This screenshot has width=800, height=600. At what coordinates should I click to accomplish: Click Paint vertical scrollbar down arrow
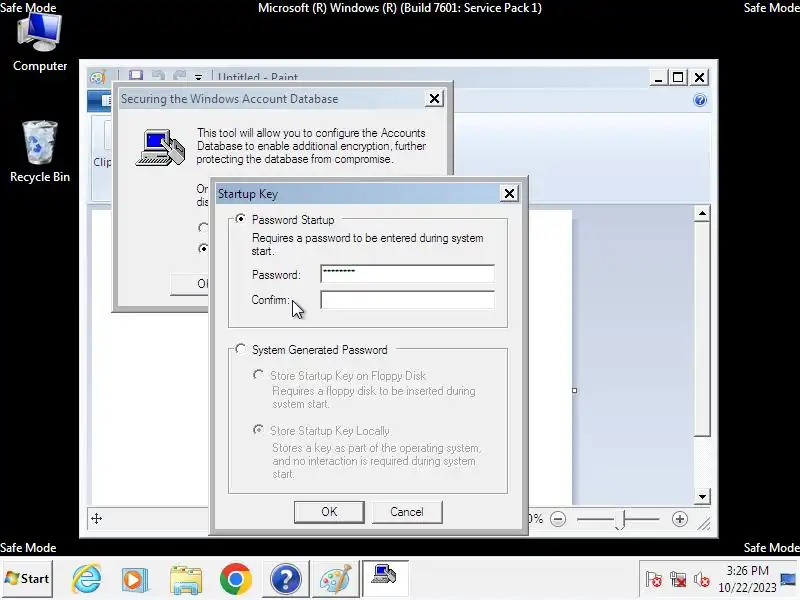[703, 496]
